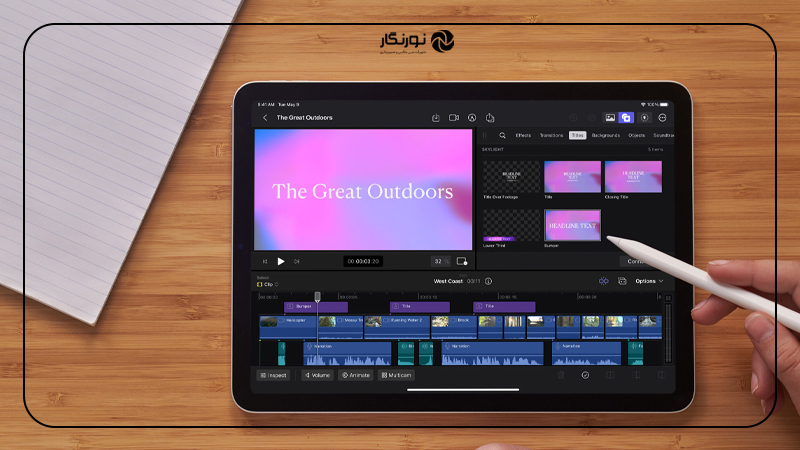Select the Brook video clip
The image size is (800, 450).
pos(454,327)
